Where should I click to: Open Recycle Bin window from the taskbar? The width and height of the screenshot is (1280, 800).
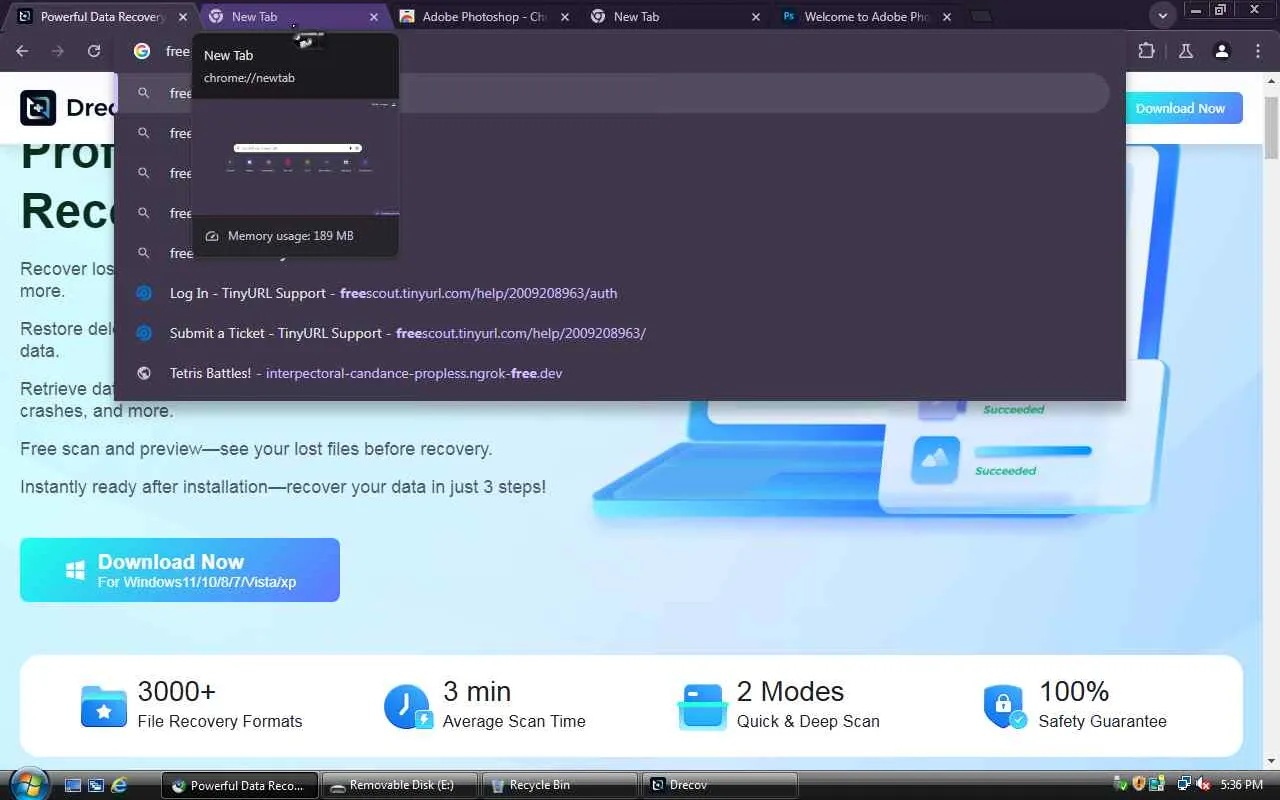click(x=560, y=785)
